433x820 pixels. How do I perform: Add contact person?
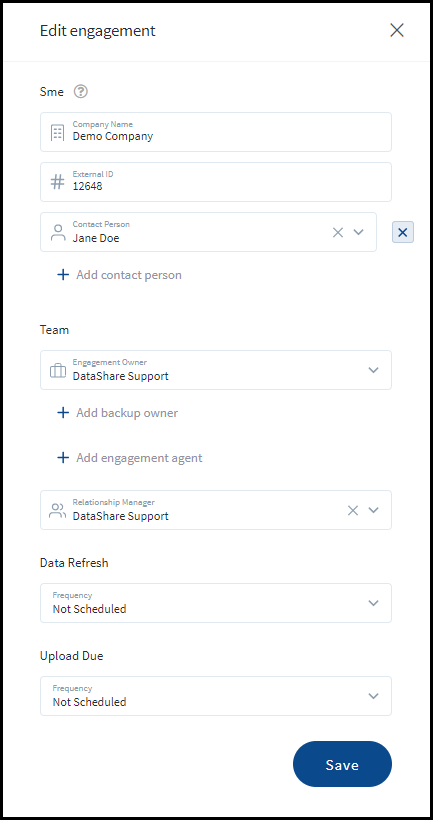click(119, 275)
